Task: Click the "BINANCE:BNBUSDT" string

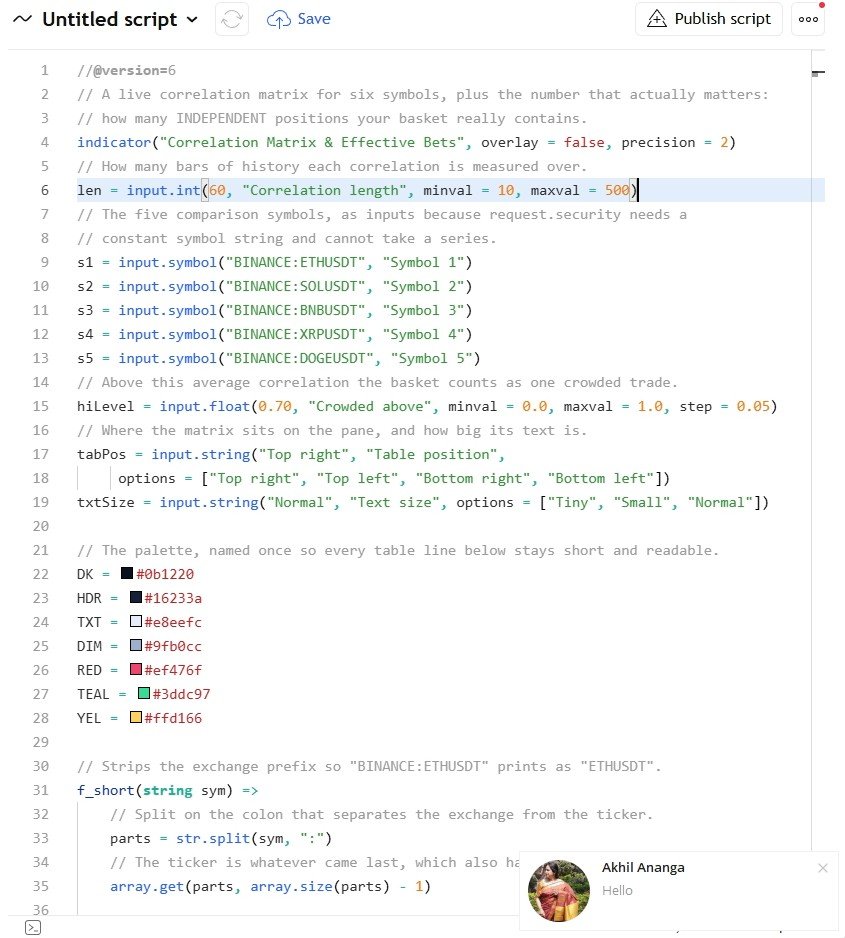Action: [295, 310]
